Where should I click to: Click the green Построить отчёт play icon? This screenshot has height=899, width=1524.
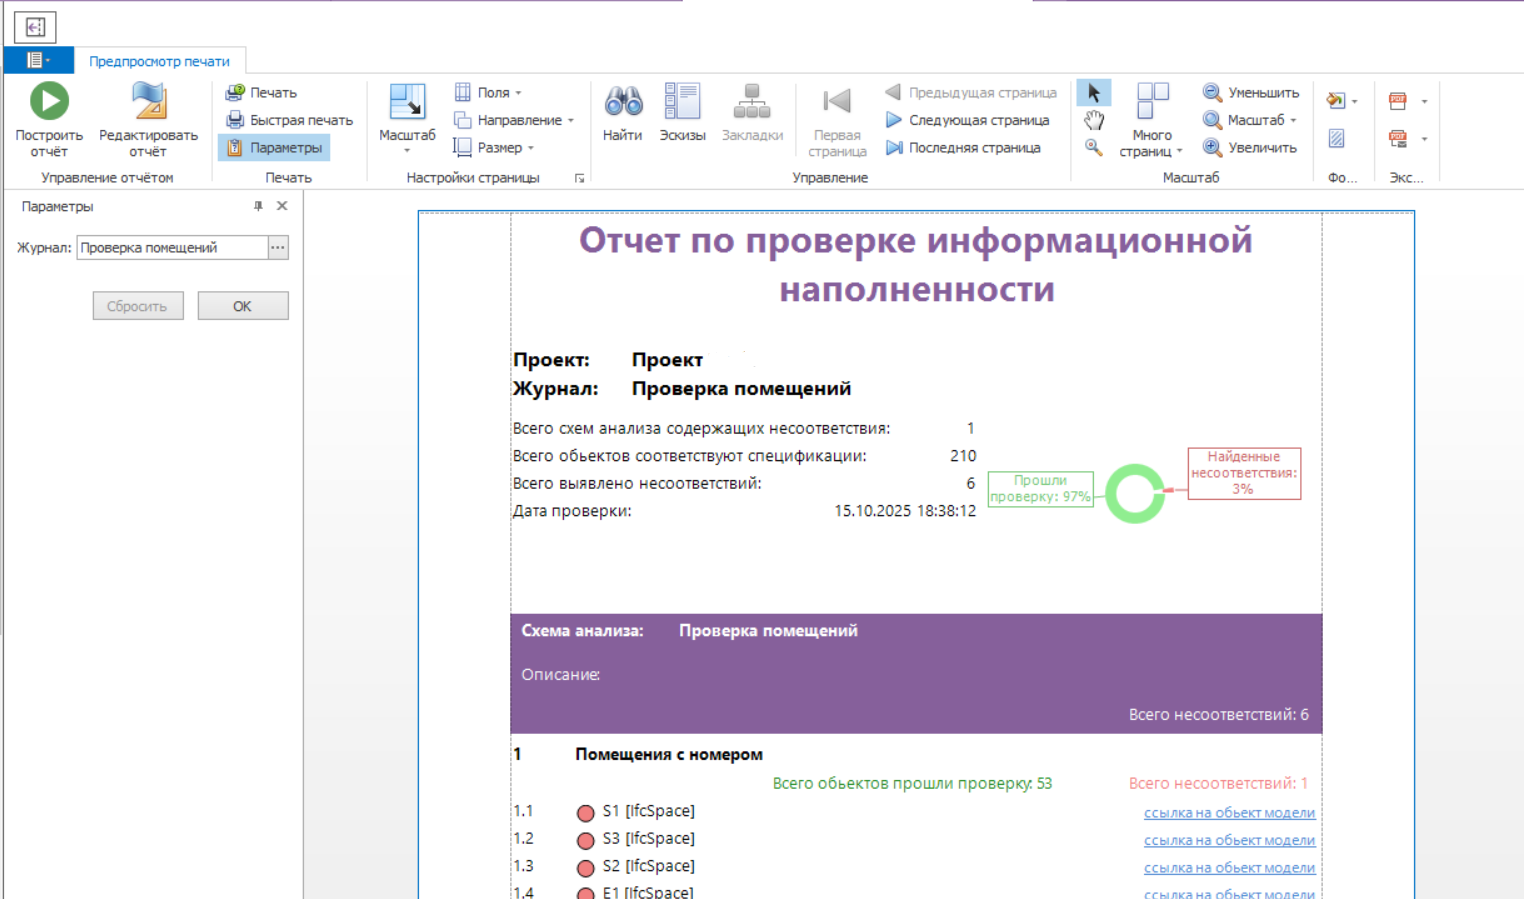(49, 102)
